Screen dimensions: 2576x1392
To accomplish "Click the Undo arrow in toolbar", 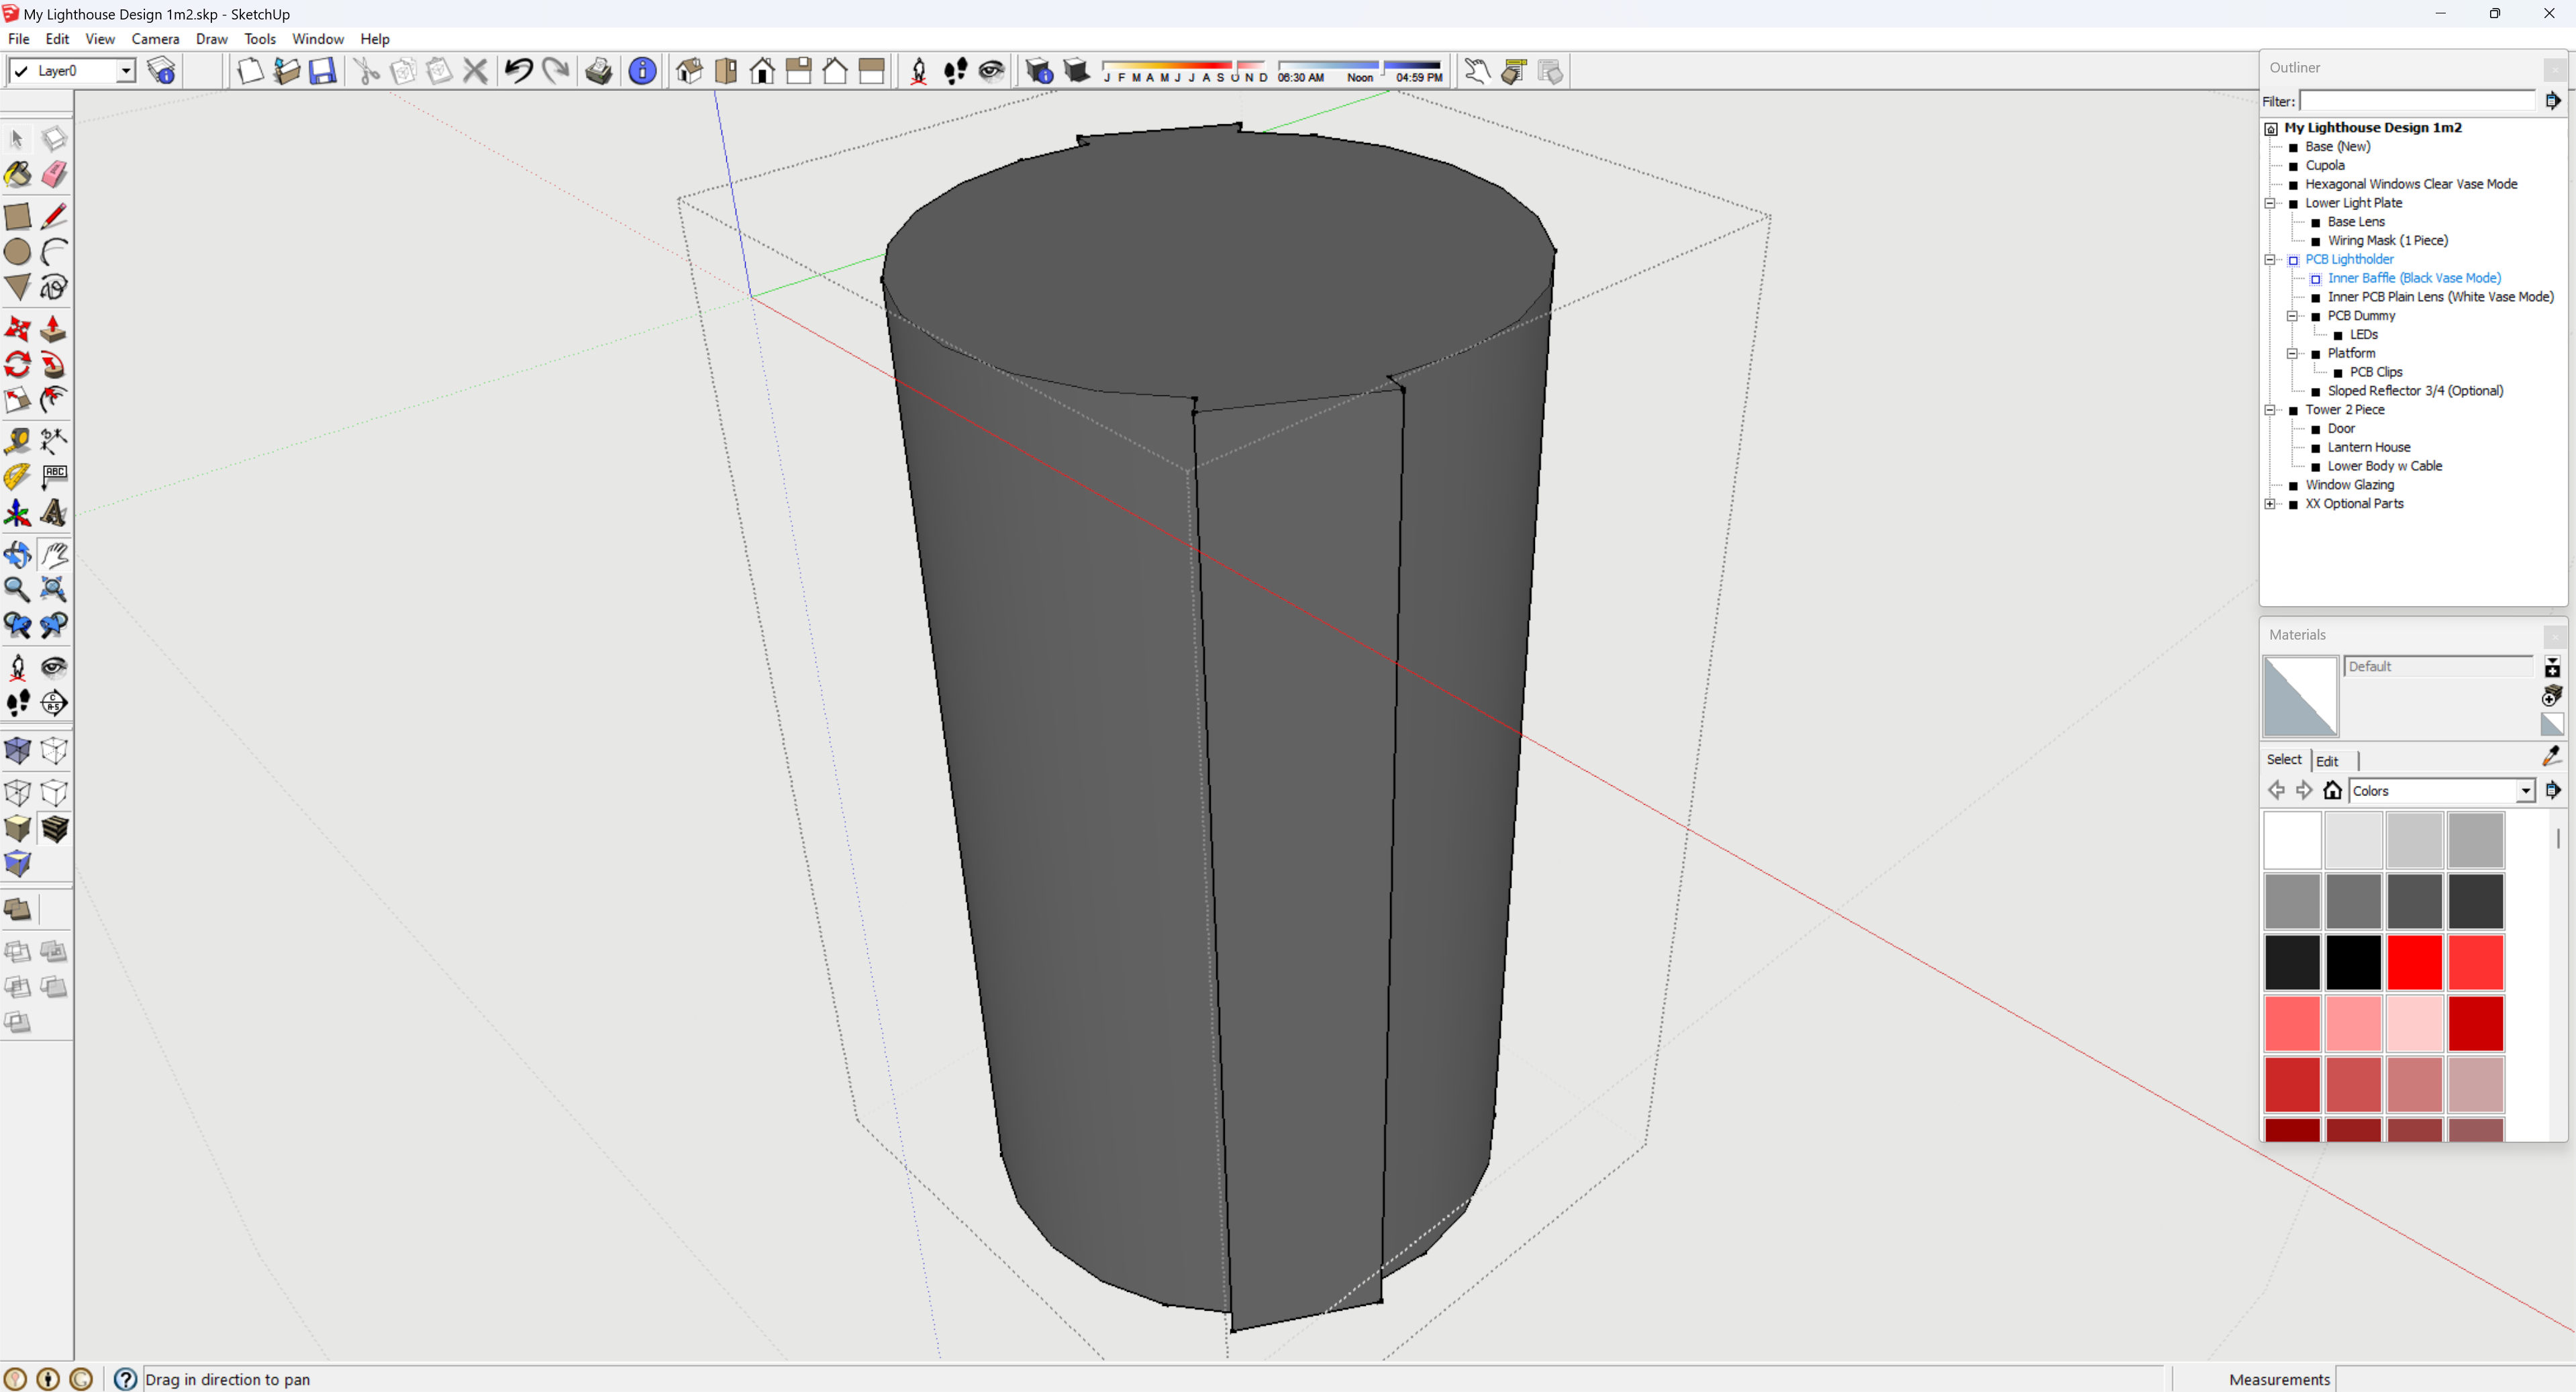I will click(x=519, y=71).
